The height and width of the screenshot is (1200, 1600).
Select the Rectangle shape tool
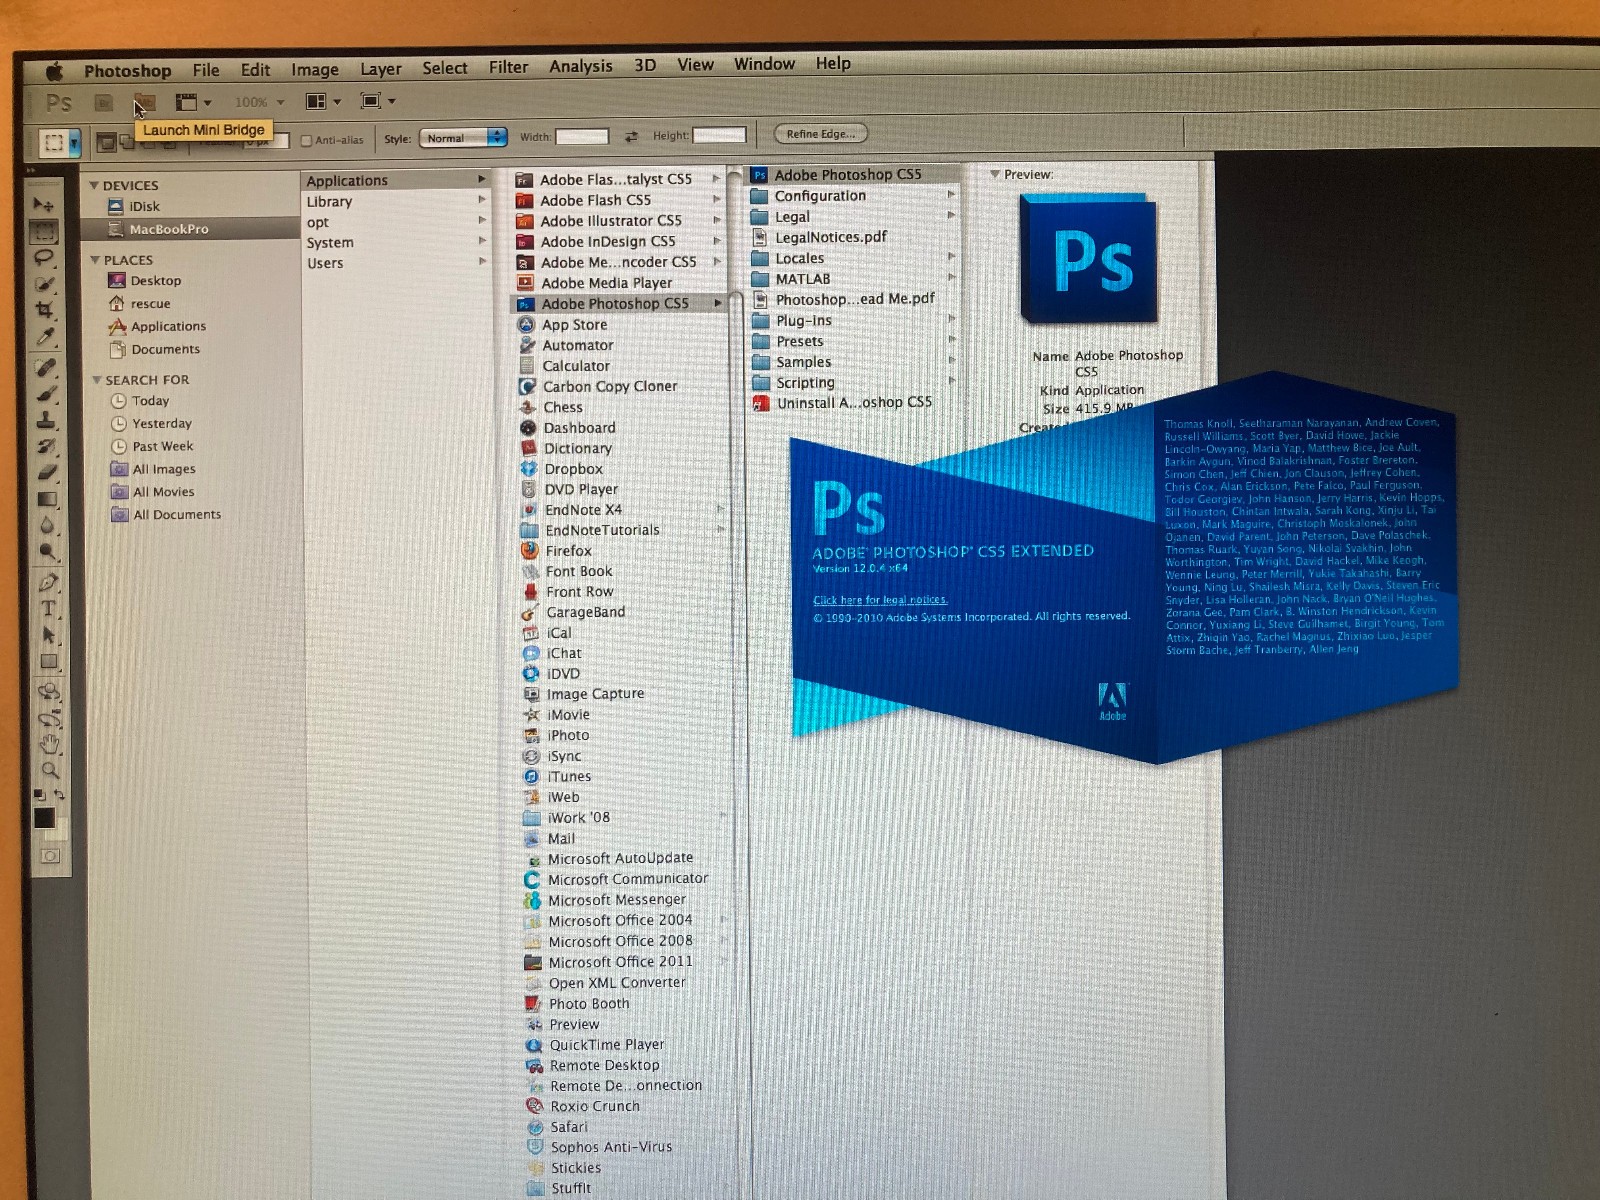[x=49, y=661]
